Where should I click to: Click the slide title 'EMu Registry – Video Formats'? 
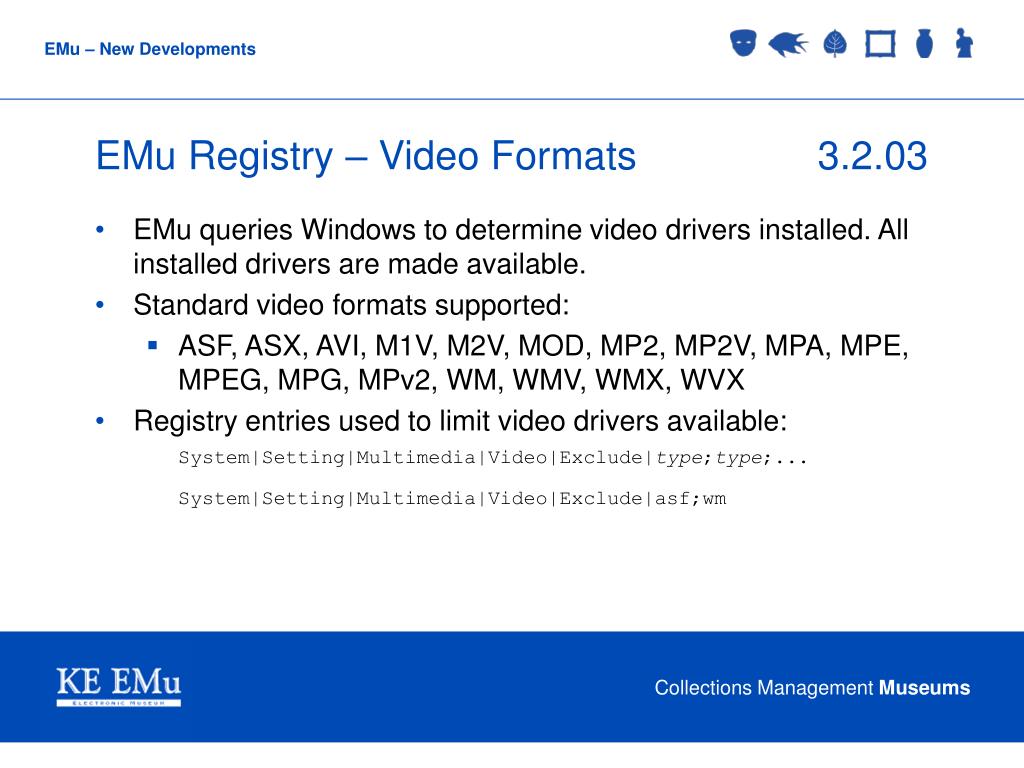pyautogui.click(x=366, y=157)
